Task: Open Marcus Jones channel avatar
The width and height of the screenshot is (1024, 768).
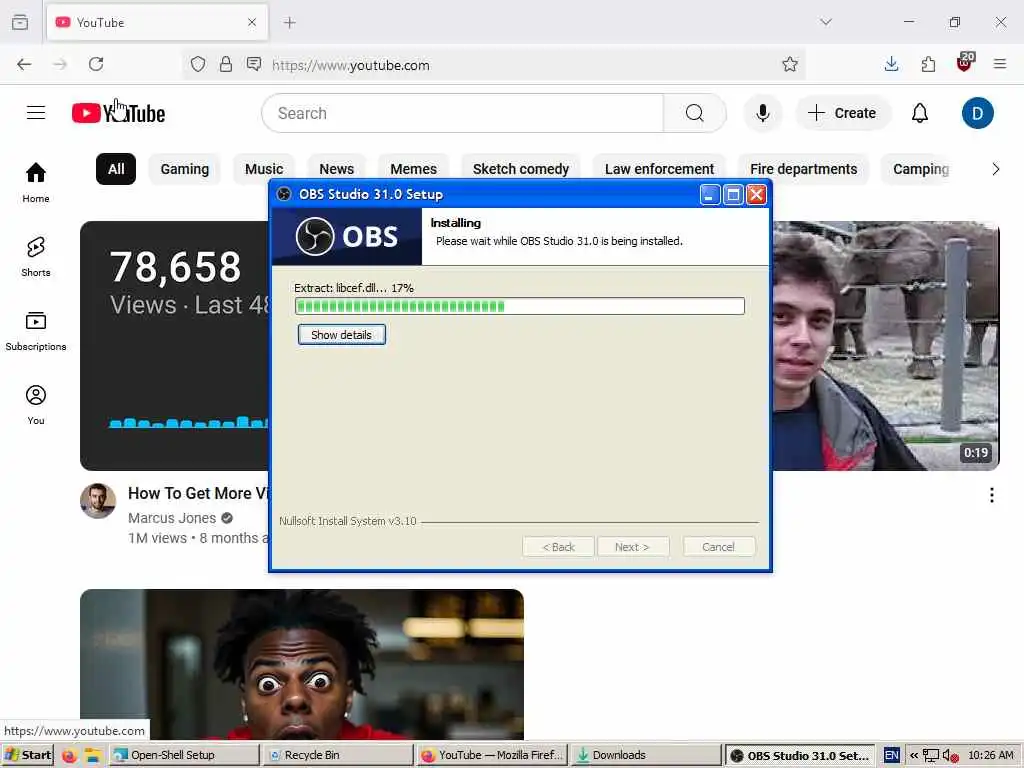Action: tap(98, 501)
